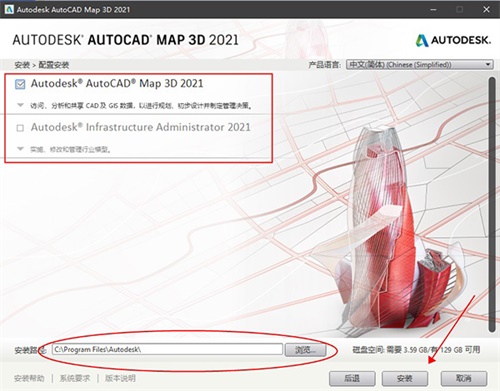This screenshot has height=391, width=500.
Task: Click the 取消 (Cancel) button
Action: click(x=464, y=378)
